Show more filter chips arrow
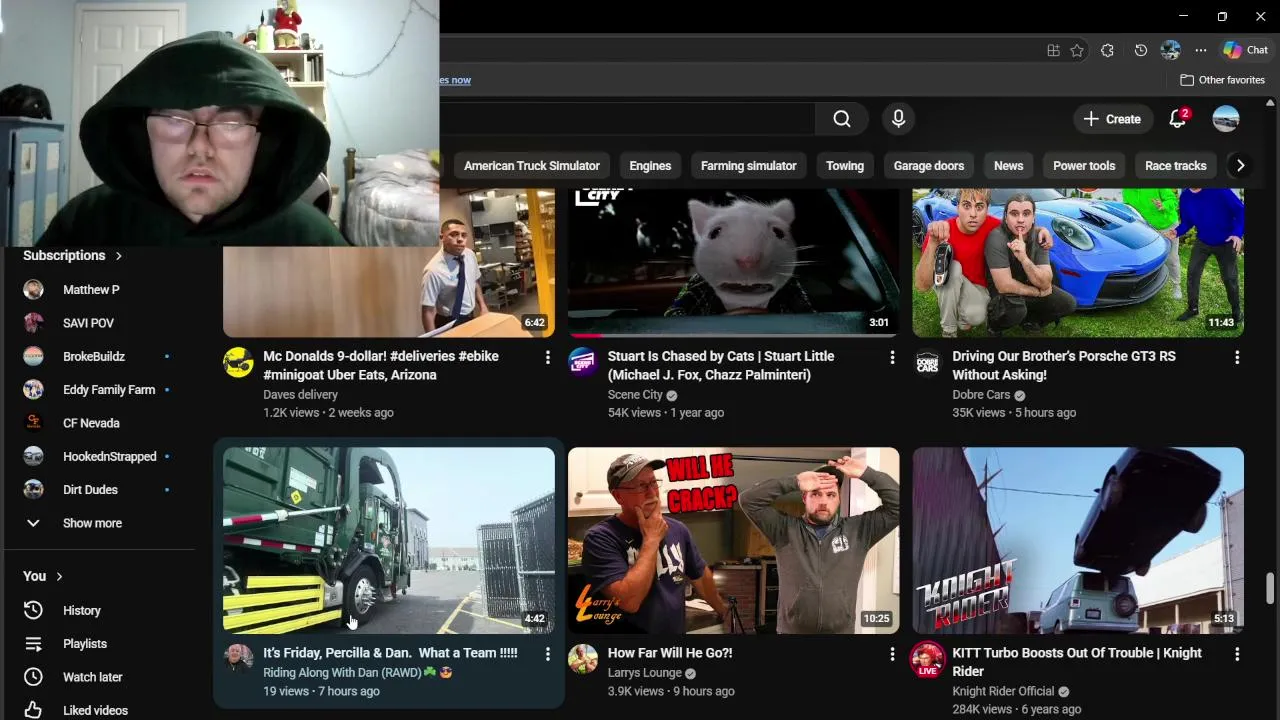This screenshot has width=1280, height=720. point(1240,166)
